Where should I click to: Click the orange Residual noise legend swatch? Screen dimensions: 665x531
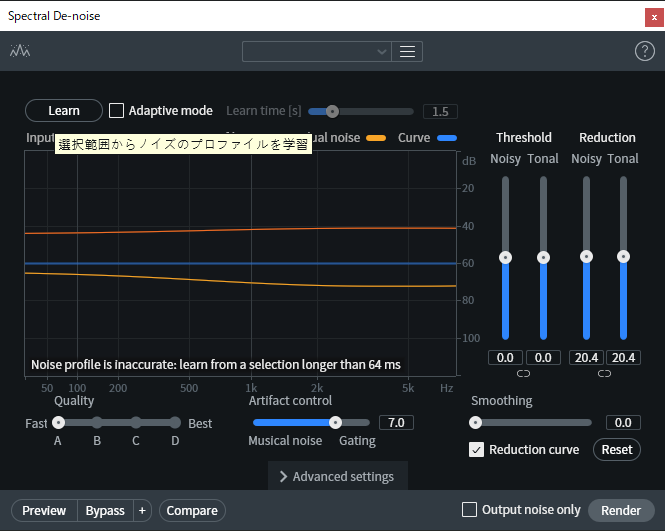376,138
